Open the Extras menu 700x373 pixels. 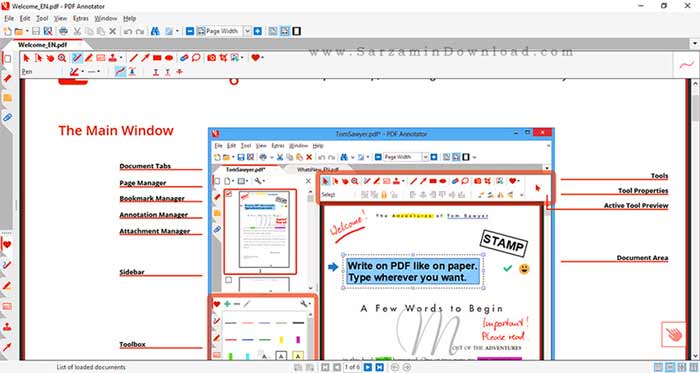tap(81, 18)
